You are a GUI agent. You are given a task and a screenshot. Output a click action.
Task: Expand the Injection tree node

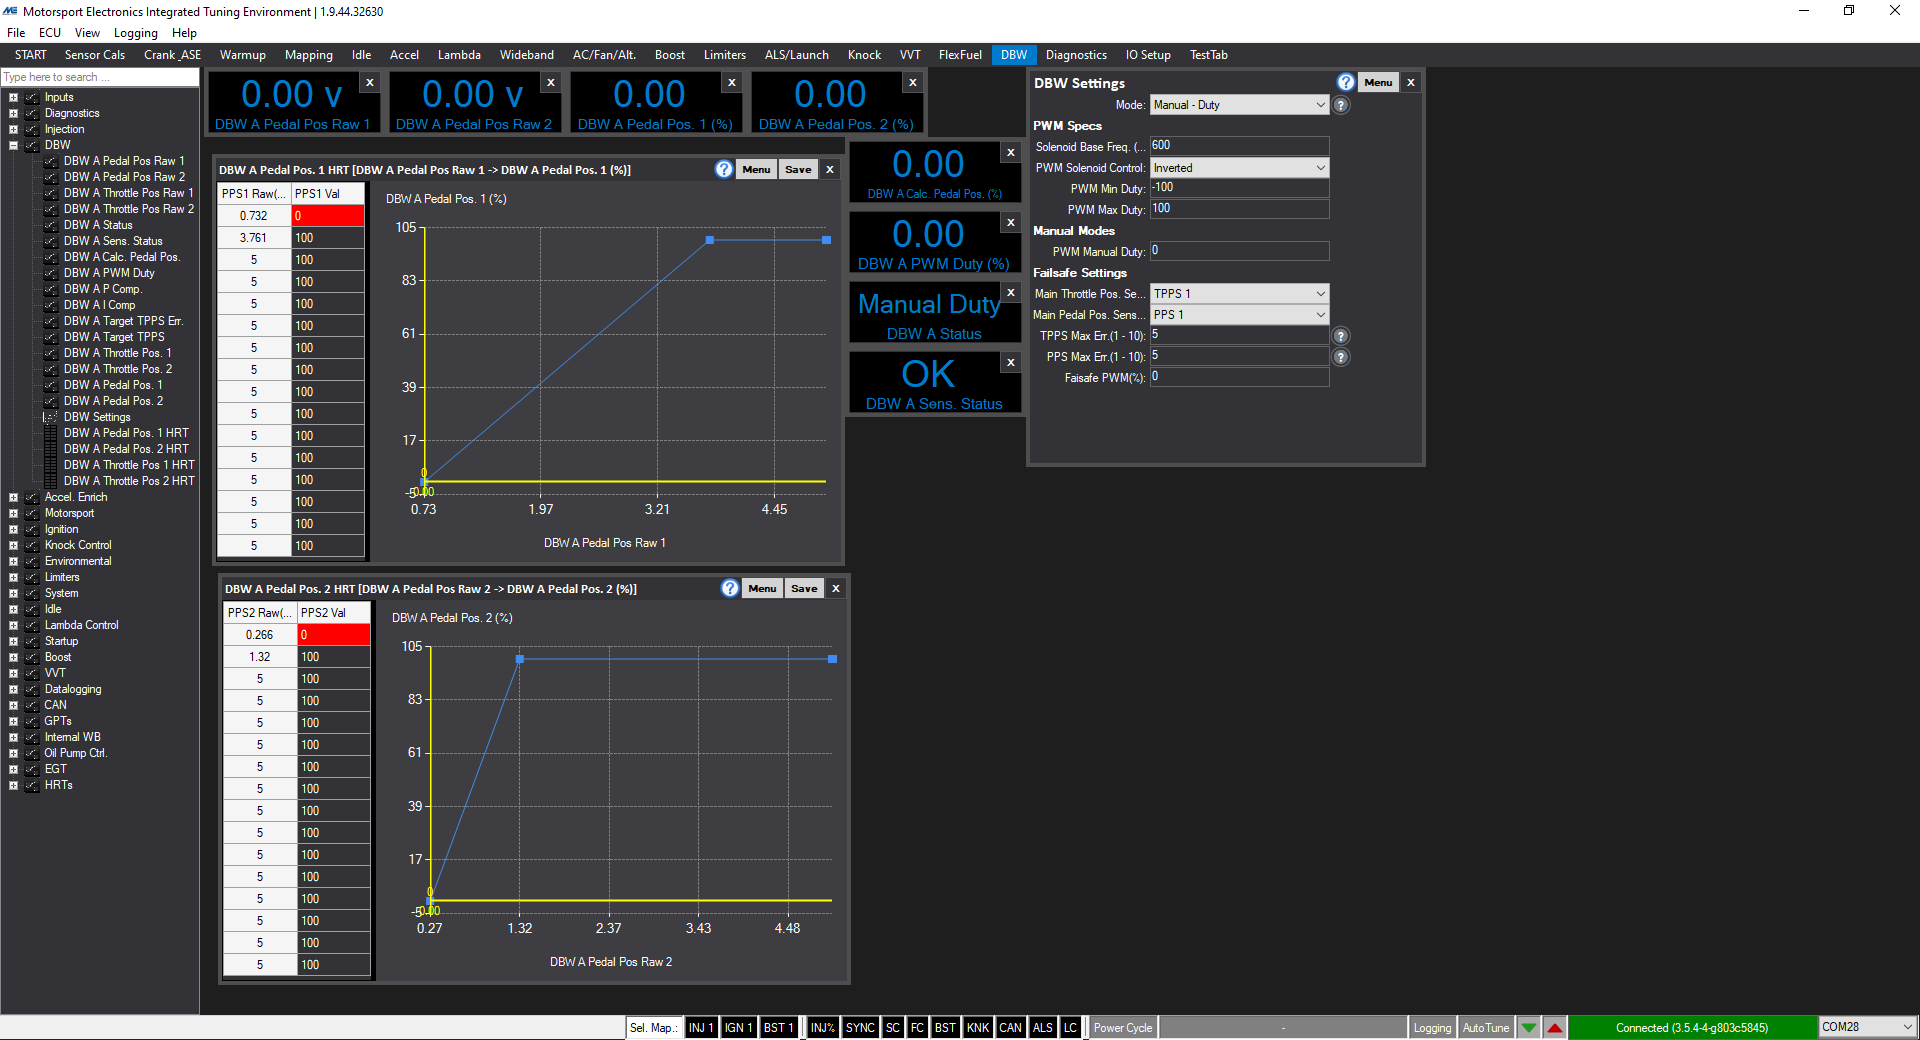pos(13,130)
